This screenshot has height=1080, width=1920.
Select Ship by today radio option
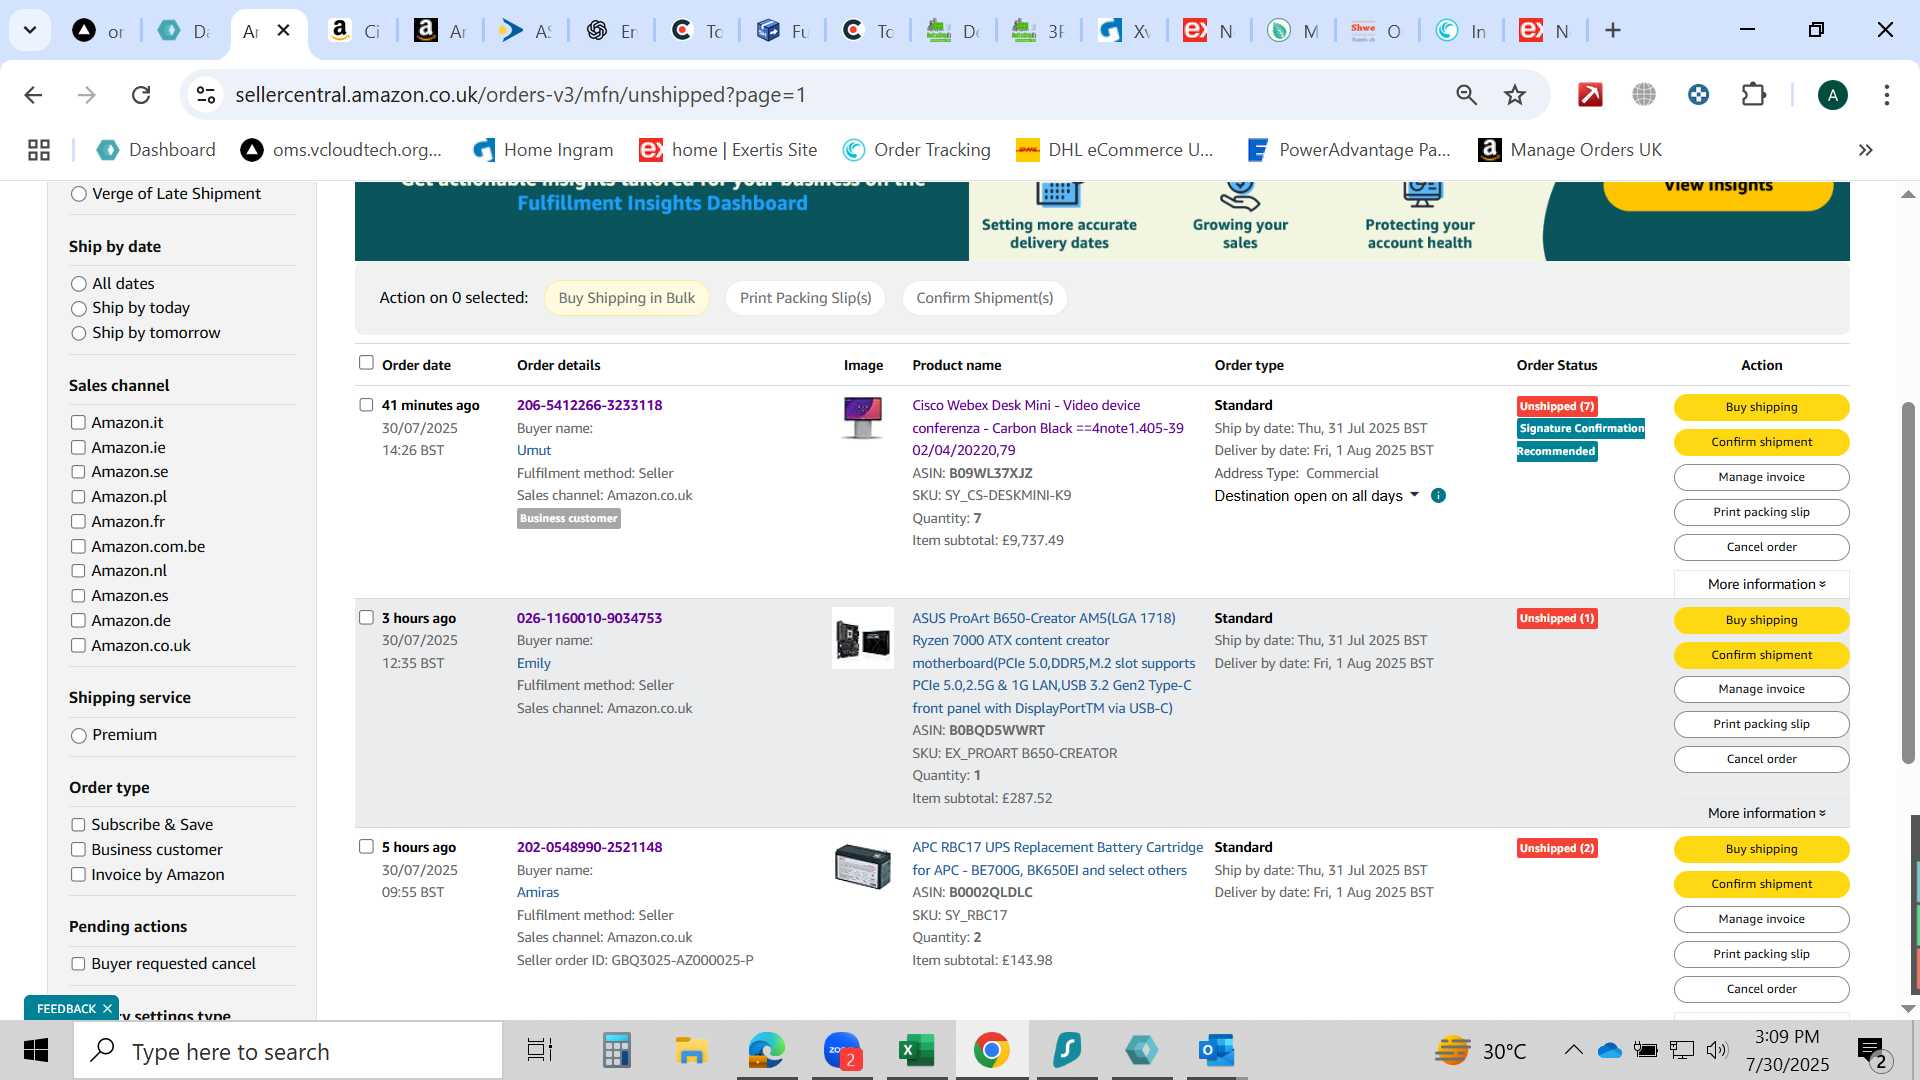78,309
